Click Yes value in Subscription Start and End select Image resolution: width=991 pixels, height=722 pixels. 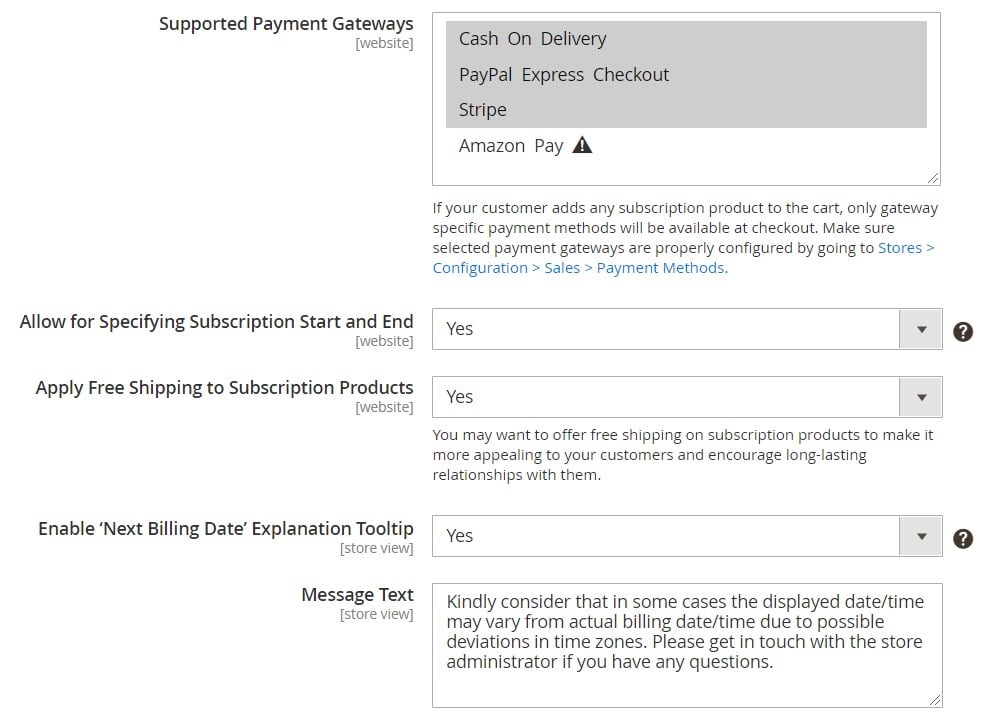pos(459,329)
